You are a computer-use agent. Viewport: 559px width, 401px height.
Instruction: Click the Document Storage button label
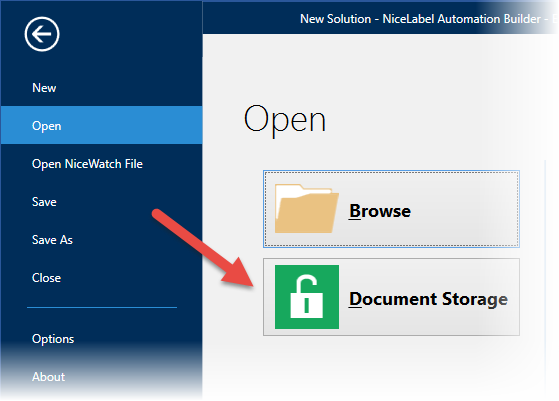pyautogui.click(x=428, y=299)
